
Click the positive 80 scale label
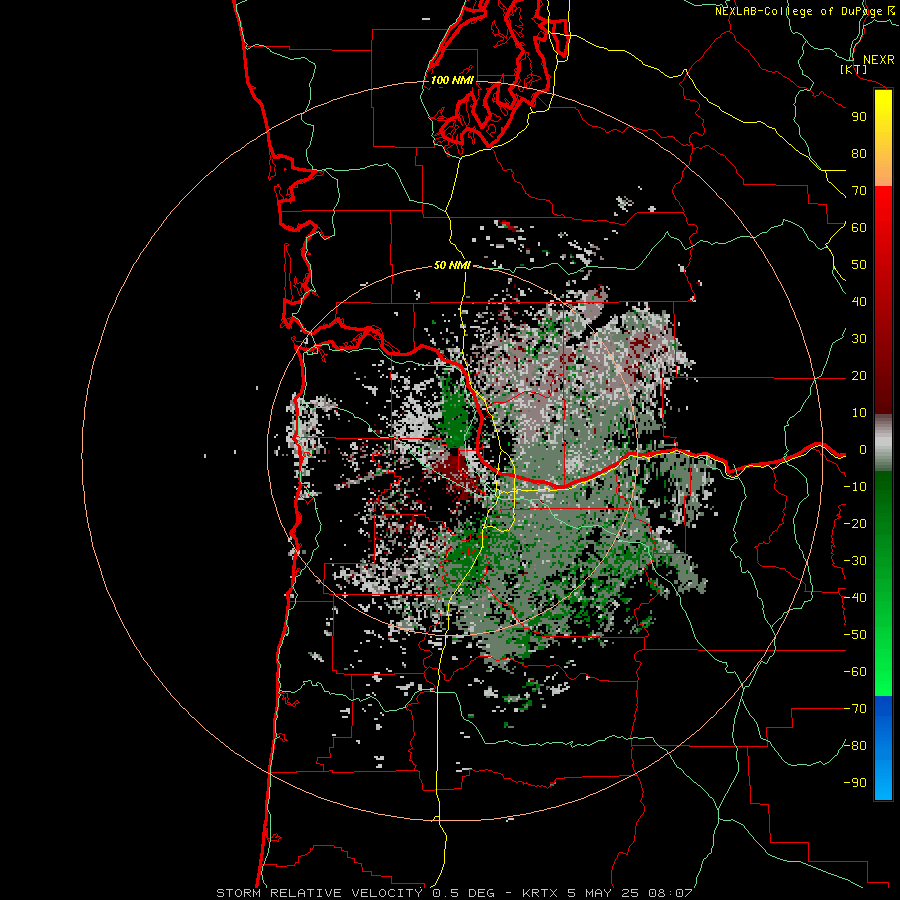pos(859,154)
